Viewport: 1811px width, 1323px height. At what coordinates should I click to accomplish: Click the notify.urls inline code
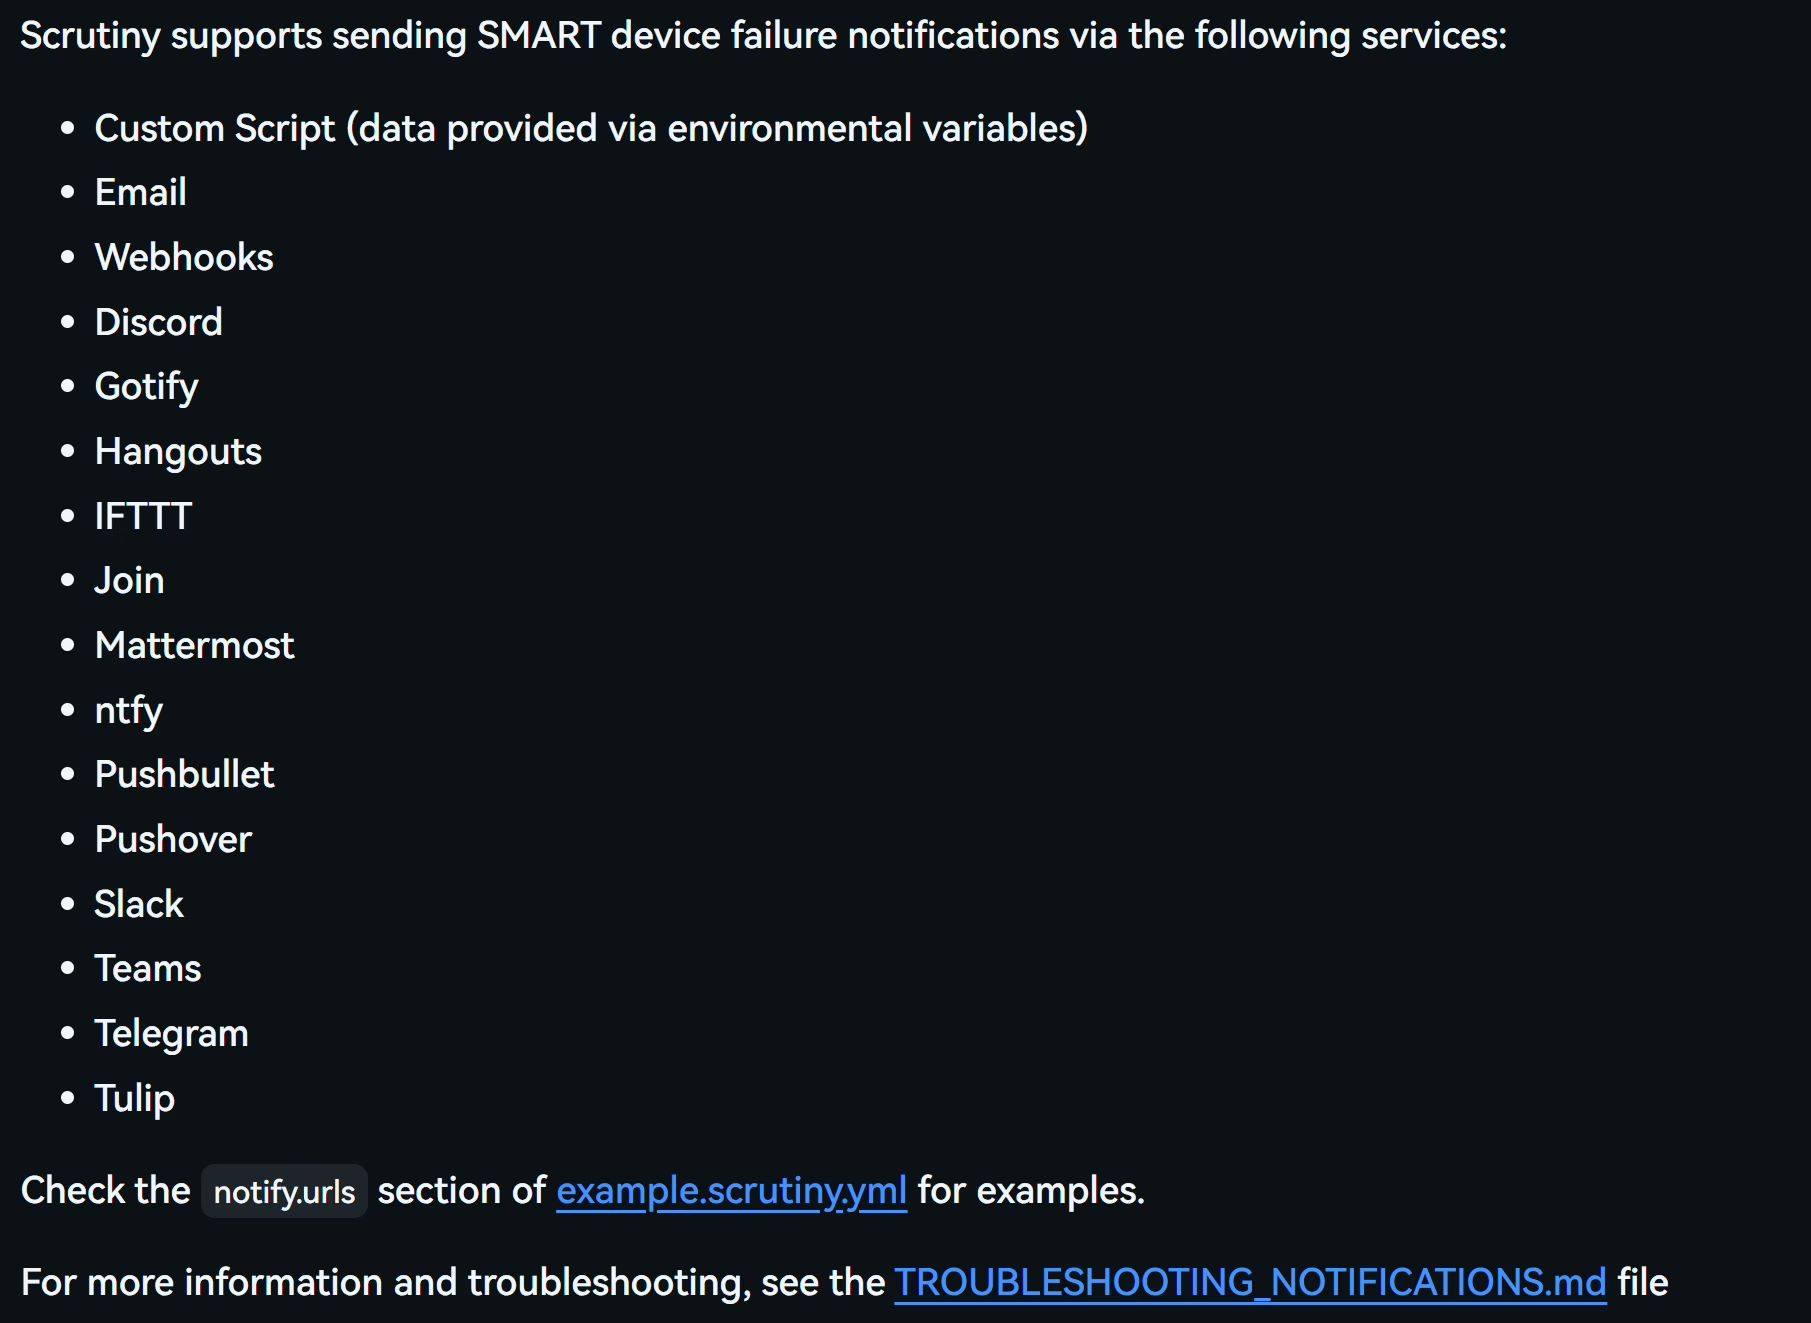284,1191
